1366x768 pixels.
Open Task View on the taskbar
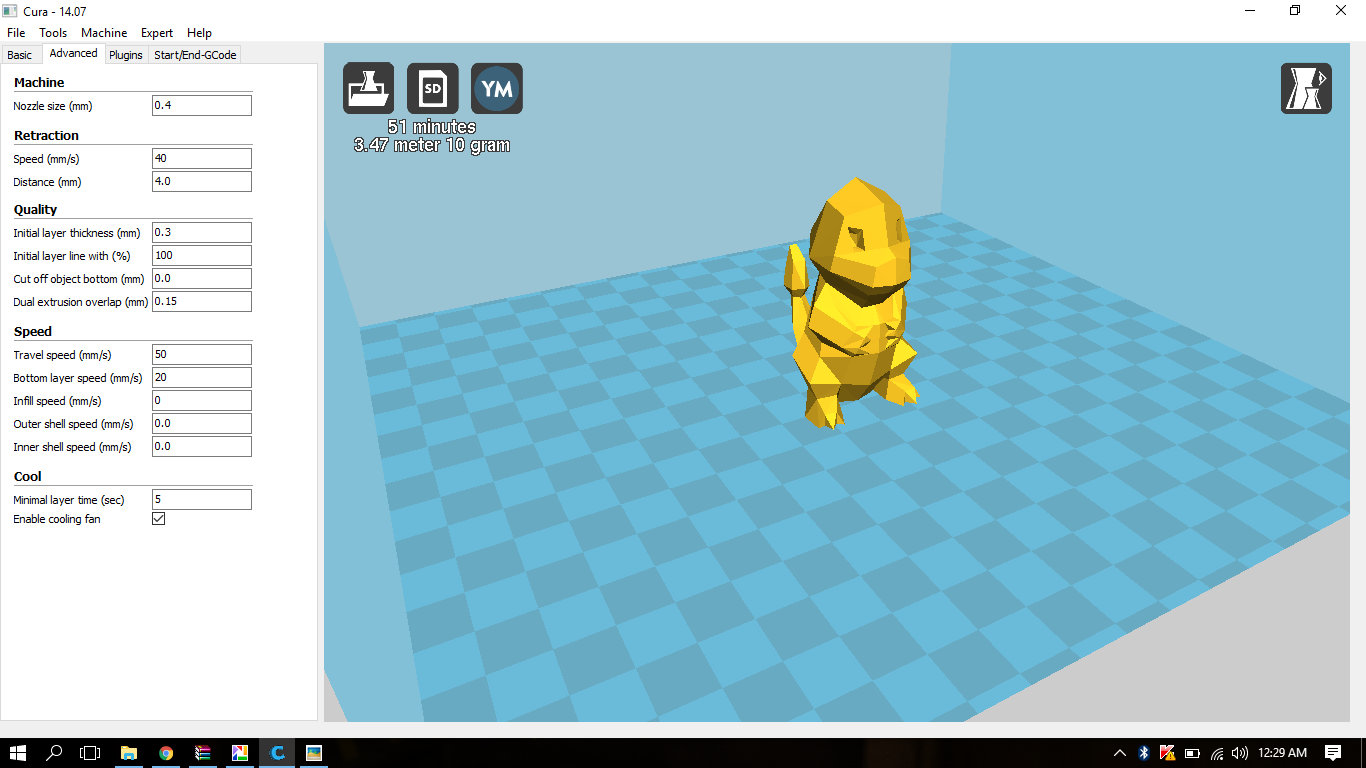(x=91, y=753)
